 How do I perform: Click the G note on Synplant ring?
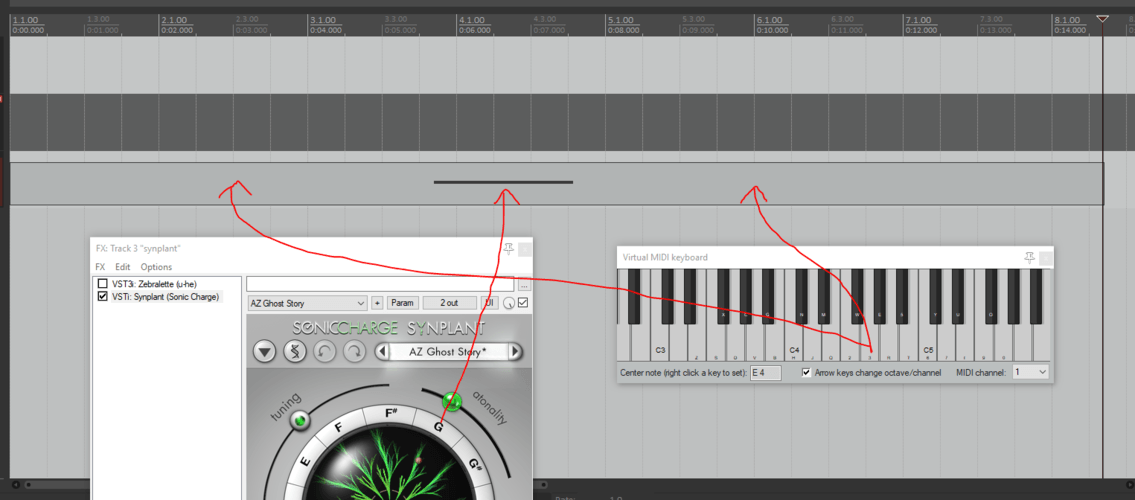tap(439, 427)
